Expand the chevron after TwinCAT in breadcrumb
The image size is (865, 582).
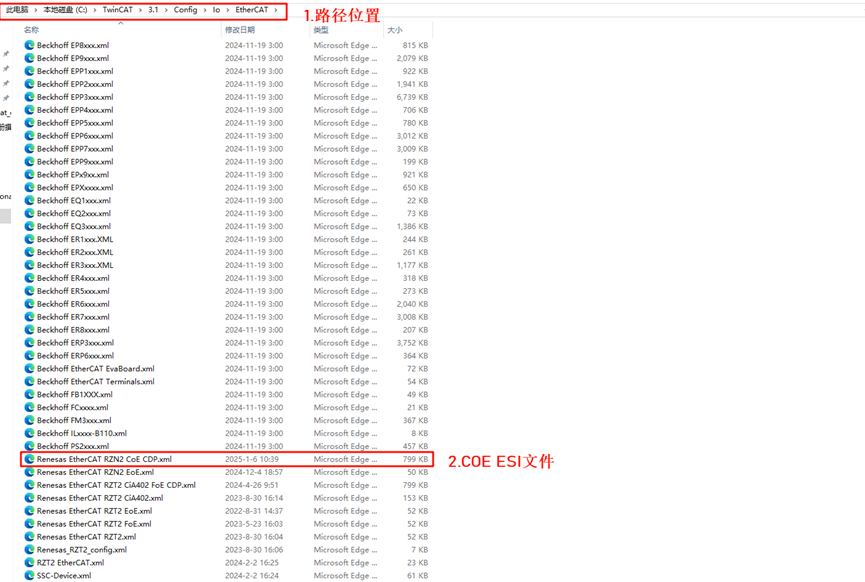tap(141, 10)
